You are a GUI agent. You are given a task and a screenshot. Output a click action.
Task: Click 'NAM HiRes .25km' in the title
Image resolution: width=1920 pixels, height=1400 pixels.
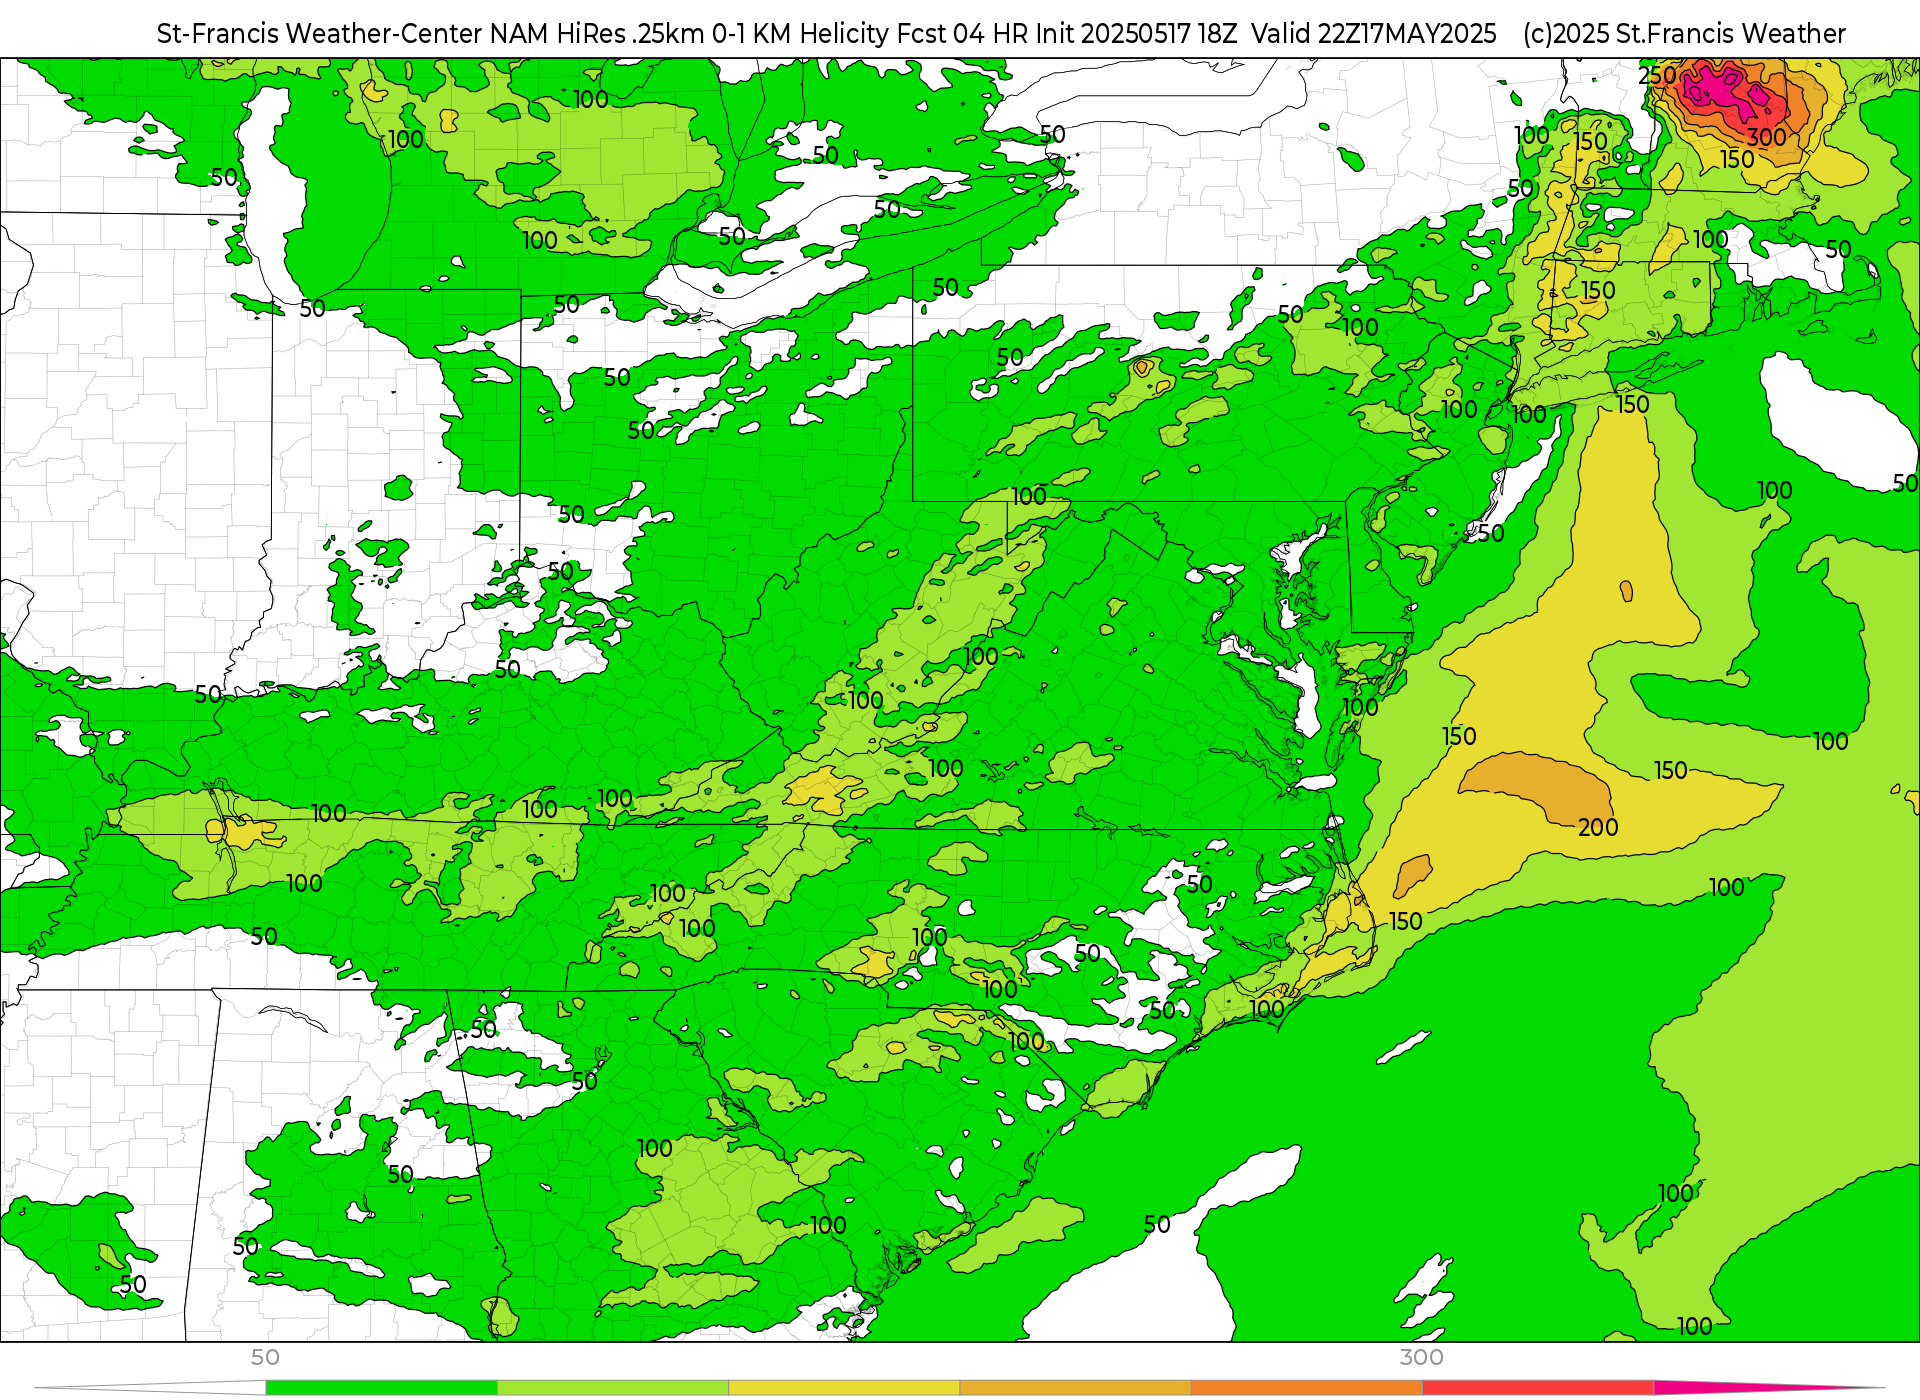(x=597, y=34)
